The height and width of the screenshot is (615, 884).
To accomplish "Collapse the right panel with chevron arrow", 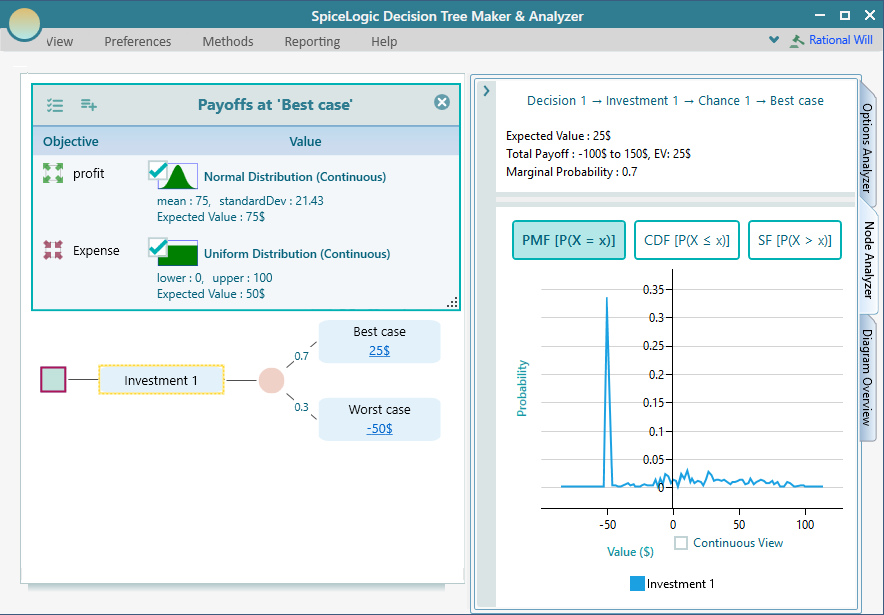I will 486,91.
